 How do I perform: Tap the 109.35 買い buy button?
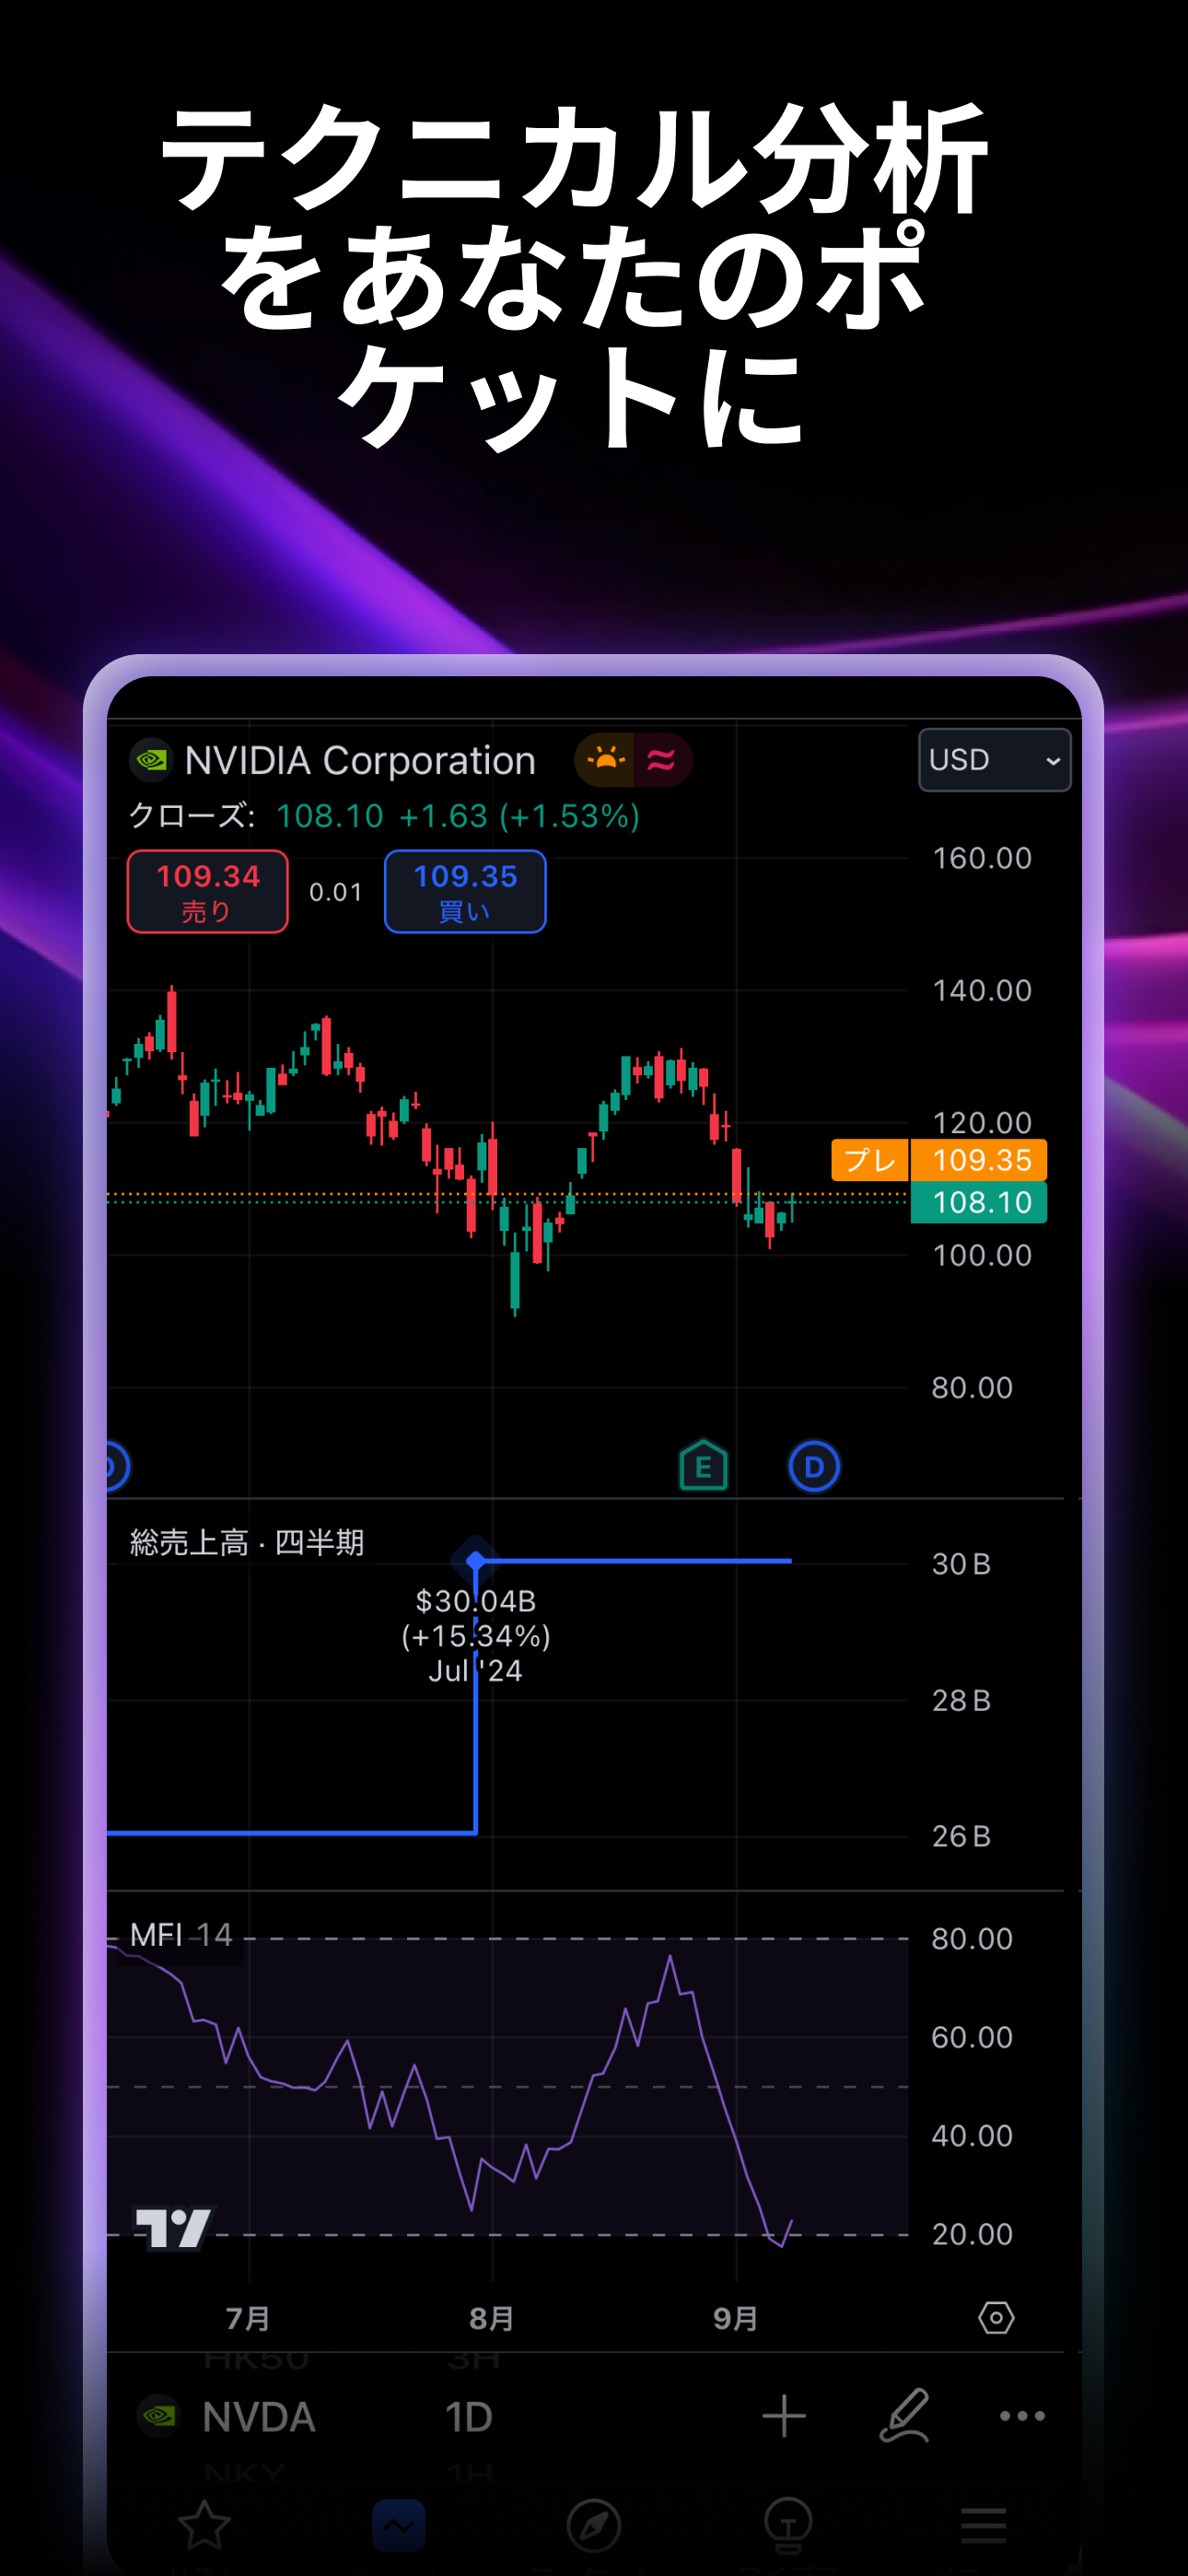click(465, 891)
